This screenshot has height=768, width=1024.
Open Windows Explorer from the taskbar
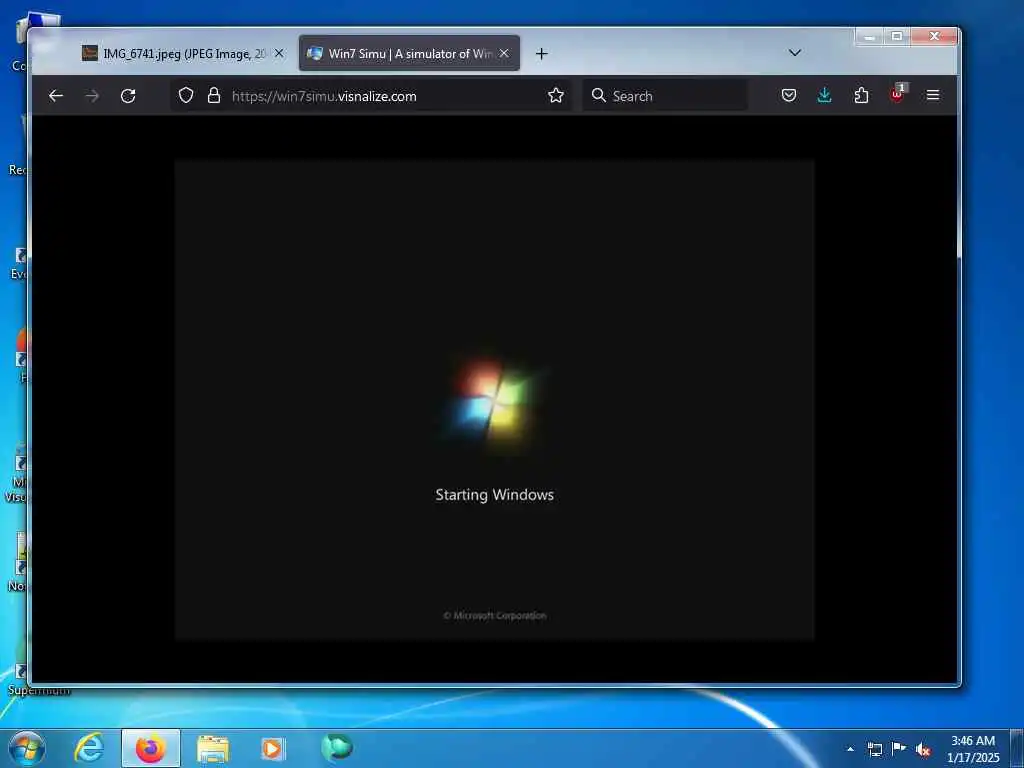pos(213,748)
